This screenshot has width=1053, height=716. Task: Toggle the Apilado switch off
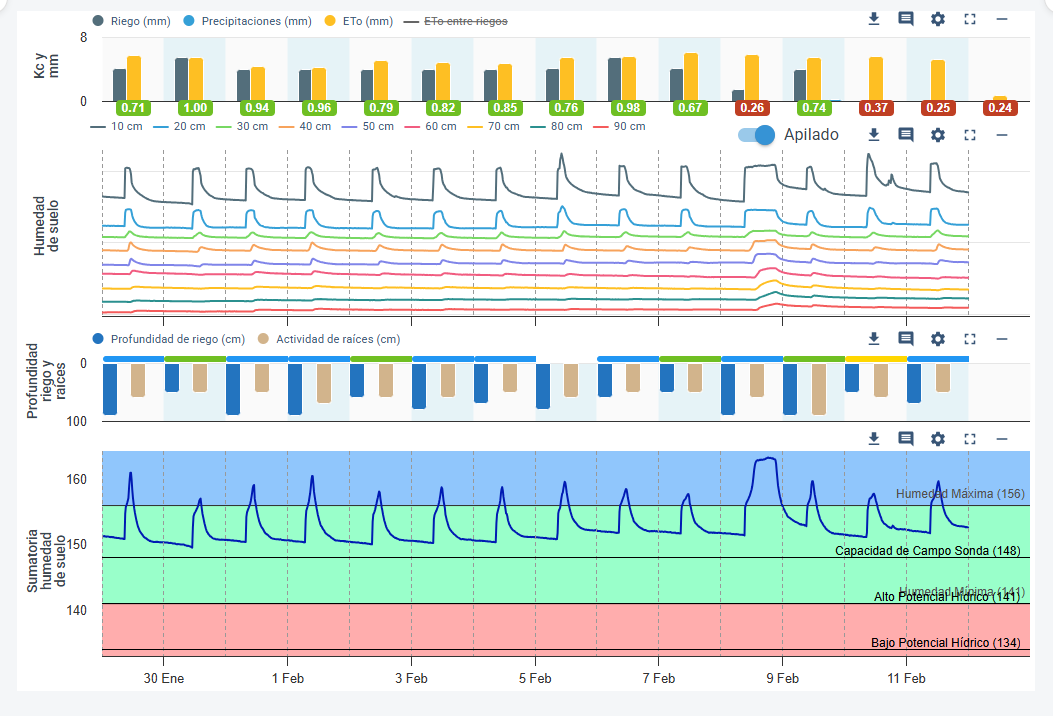click(757, 135)
